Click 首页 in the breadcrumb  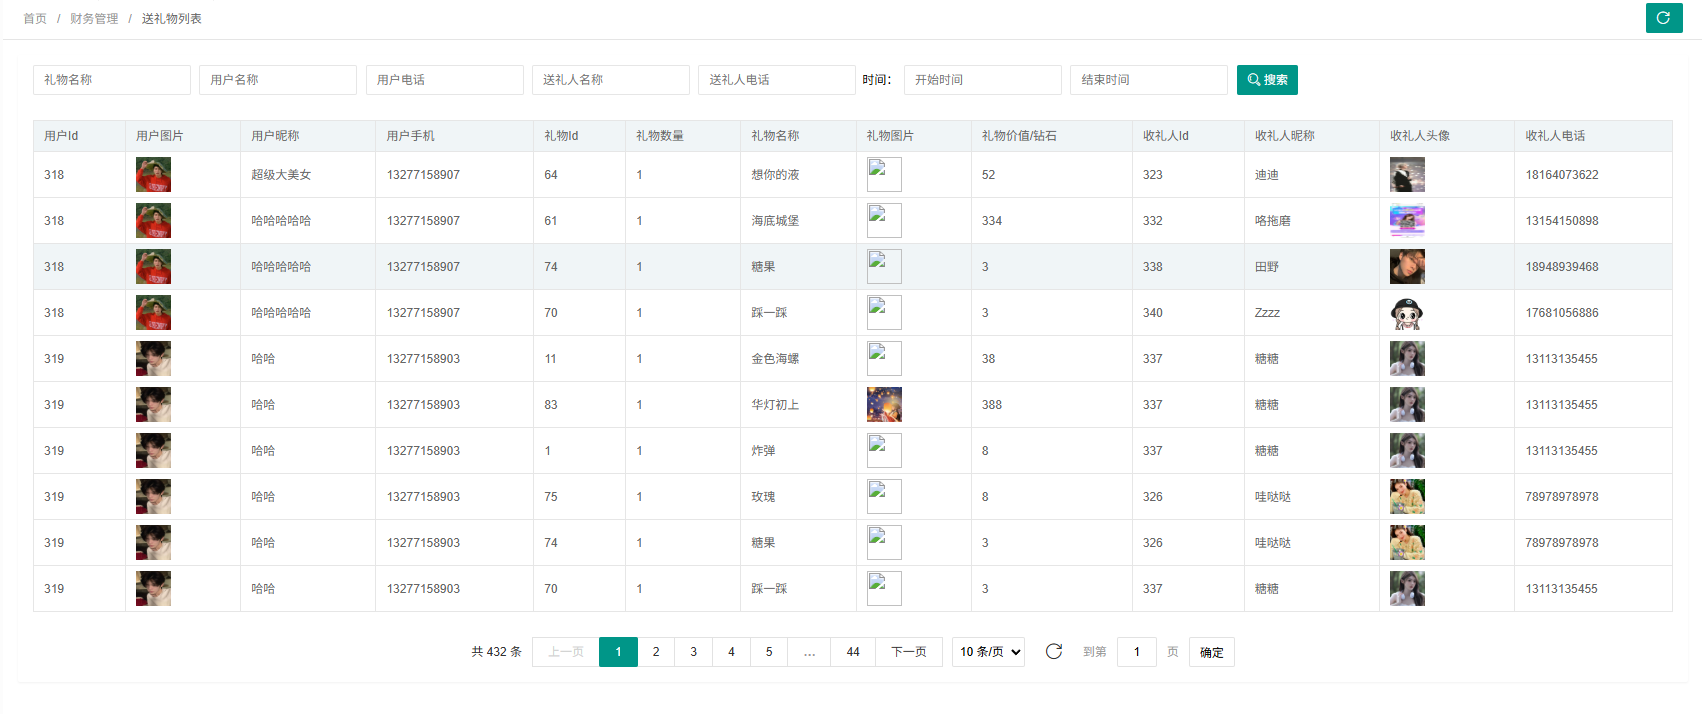pos(35,19)
